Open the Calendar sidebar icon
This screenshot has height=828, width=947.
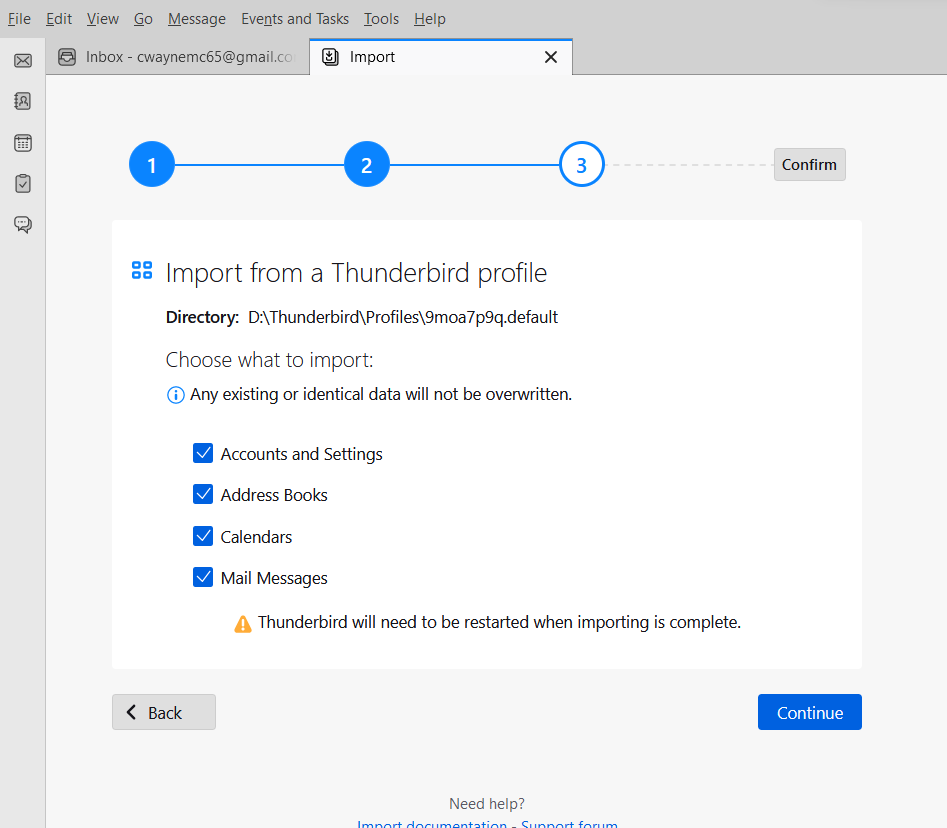tap(22, 143)
